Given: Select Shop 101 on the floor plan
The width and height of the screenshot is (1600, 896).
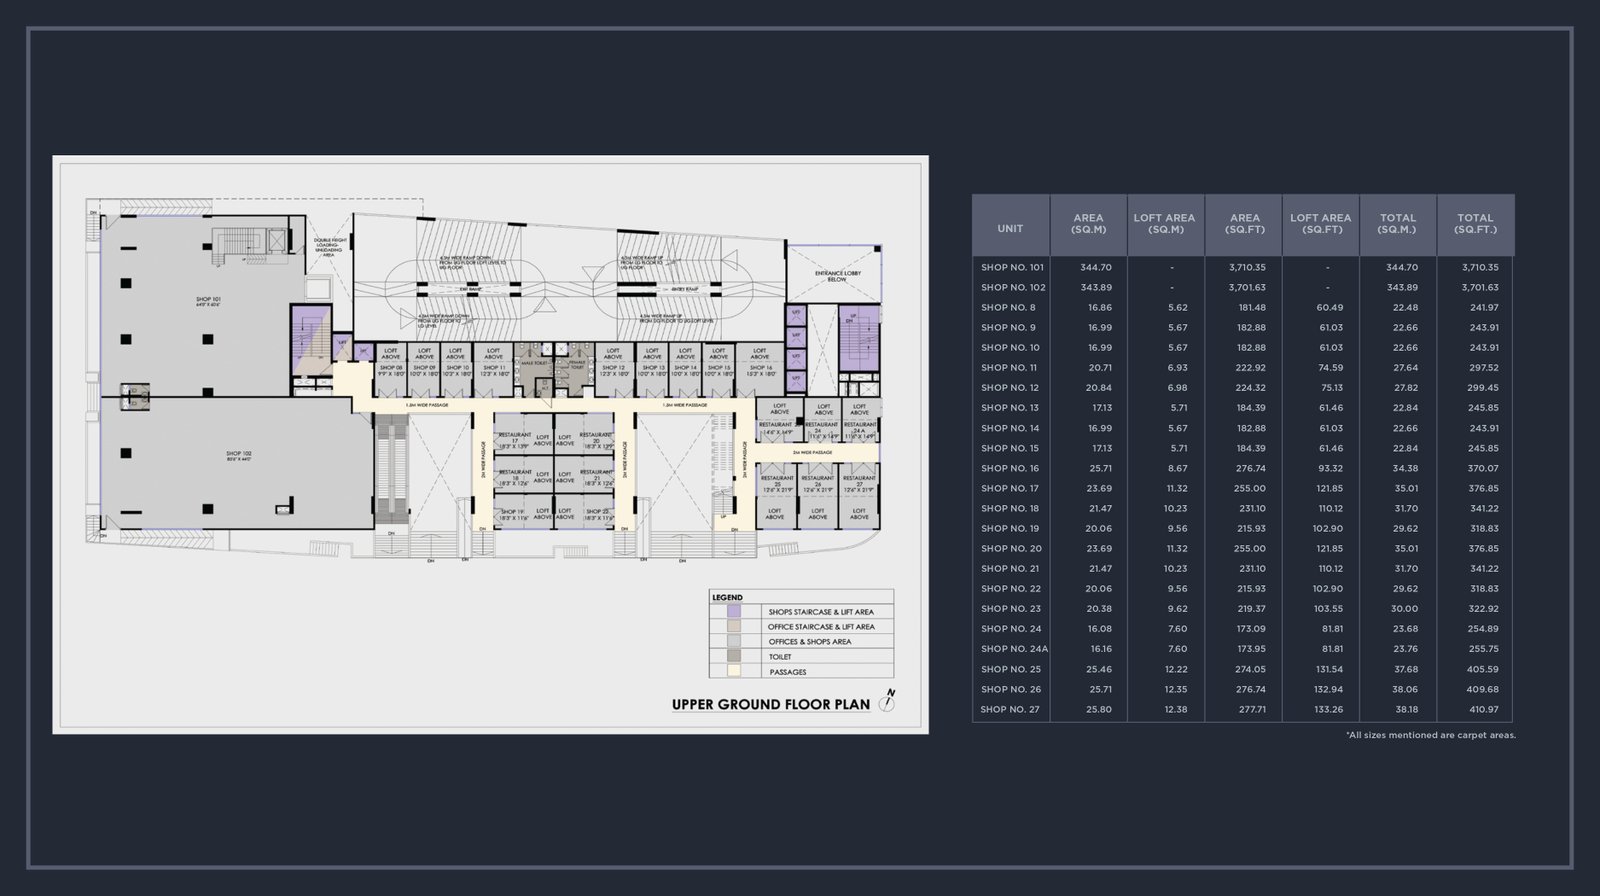Looking at the screenshot, I should 208,300.
